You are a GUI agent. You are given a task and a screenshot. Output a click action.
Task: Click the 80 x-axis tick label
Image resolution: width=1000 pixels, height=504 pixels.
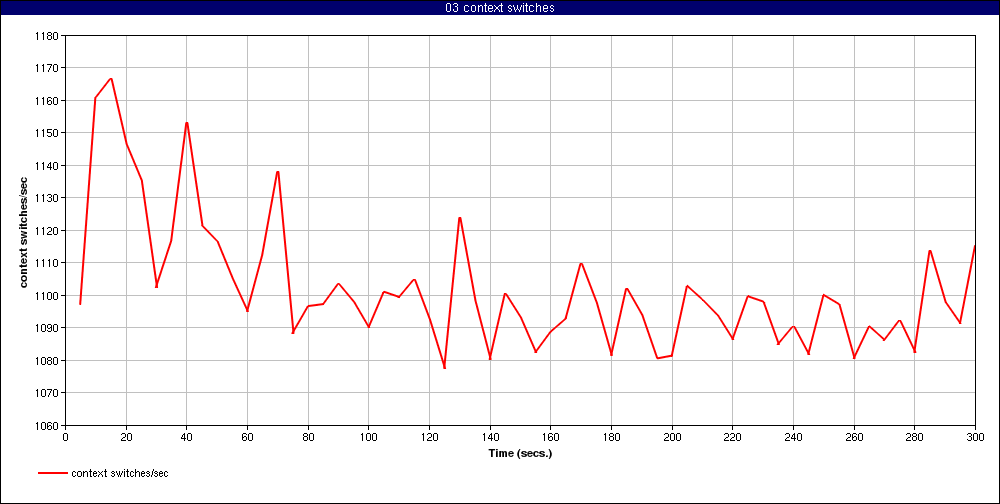(x=308, y=438)
